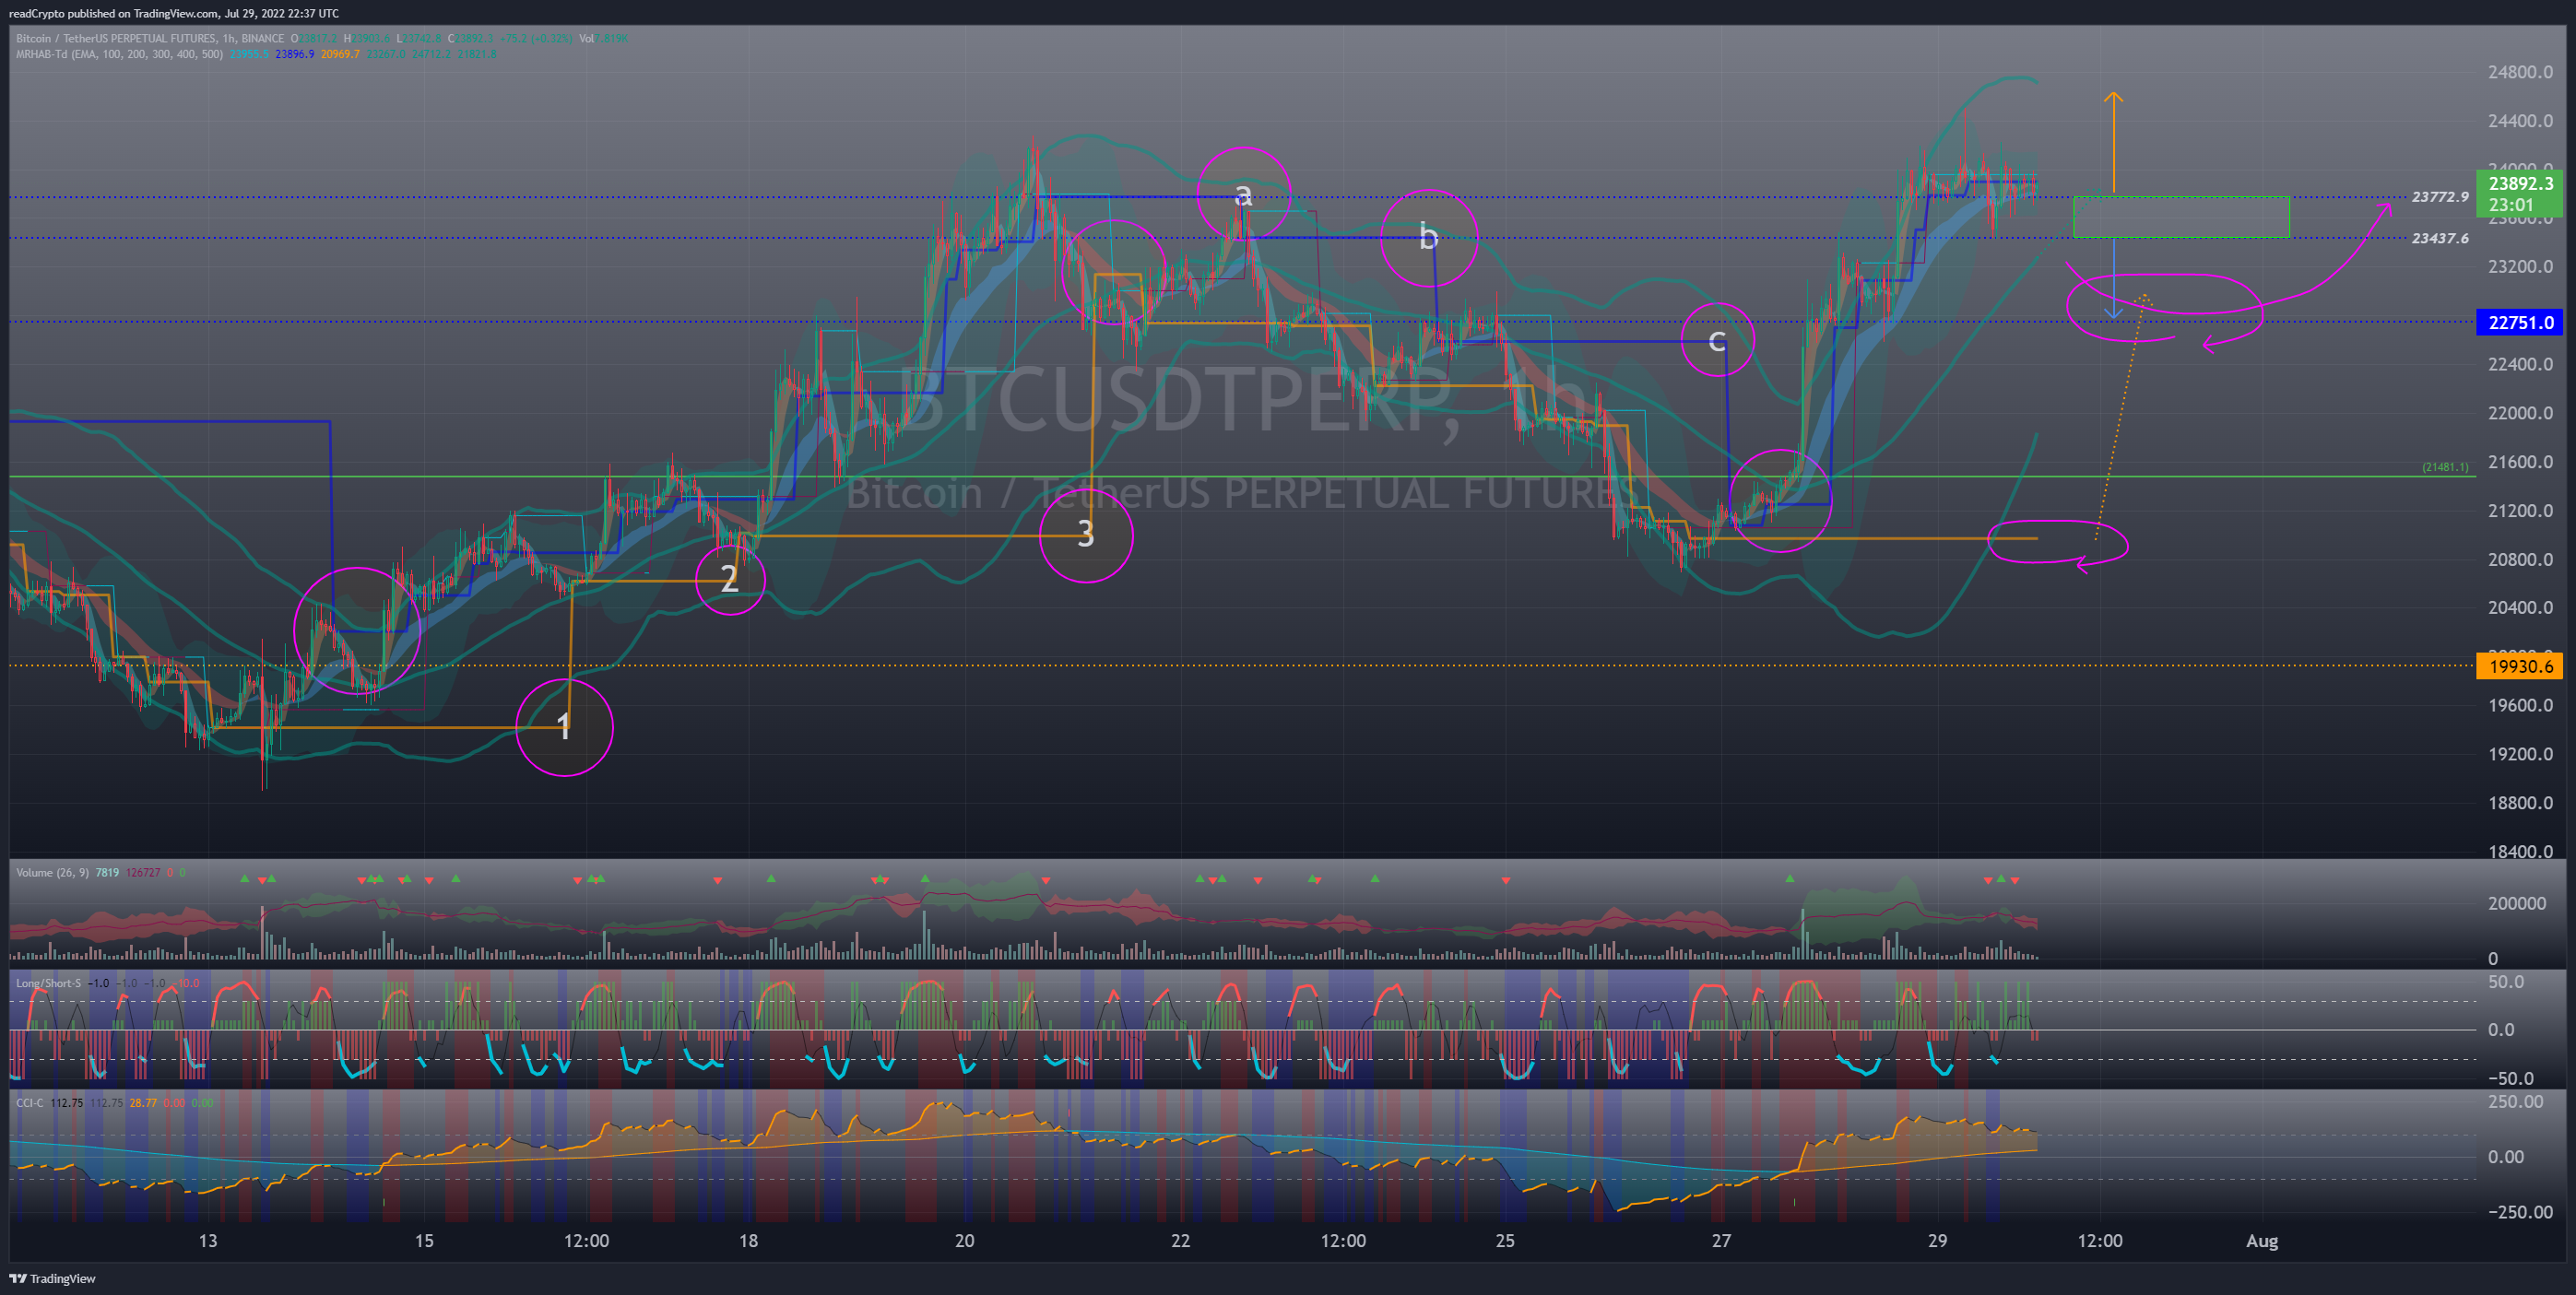The image size is (2576, 1295).
Task: Click the 200000 volume axis label
Action: tap(2517, 903)
